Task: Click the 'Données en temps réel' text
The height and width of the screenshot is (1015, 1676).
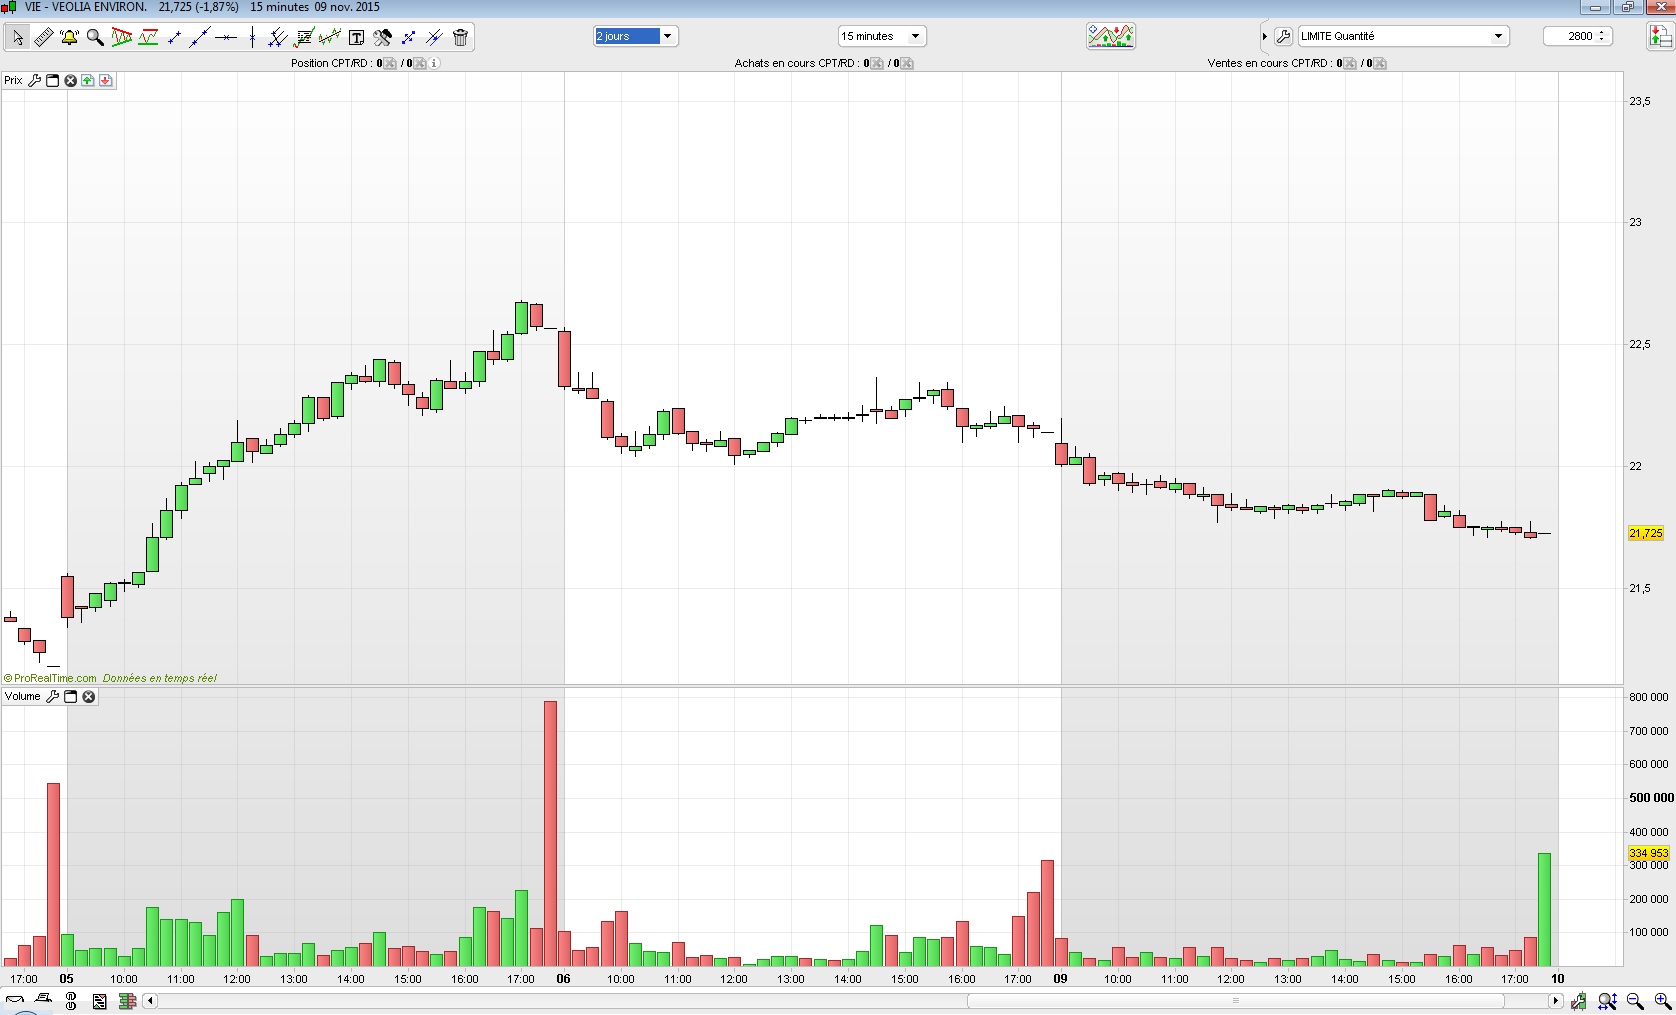Action: pyautogui.click(x=159, y=678)
